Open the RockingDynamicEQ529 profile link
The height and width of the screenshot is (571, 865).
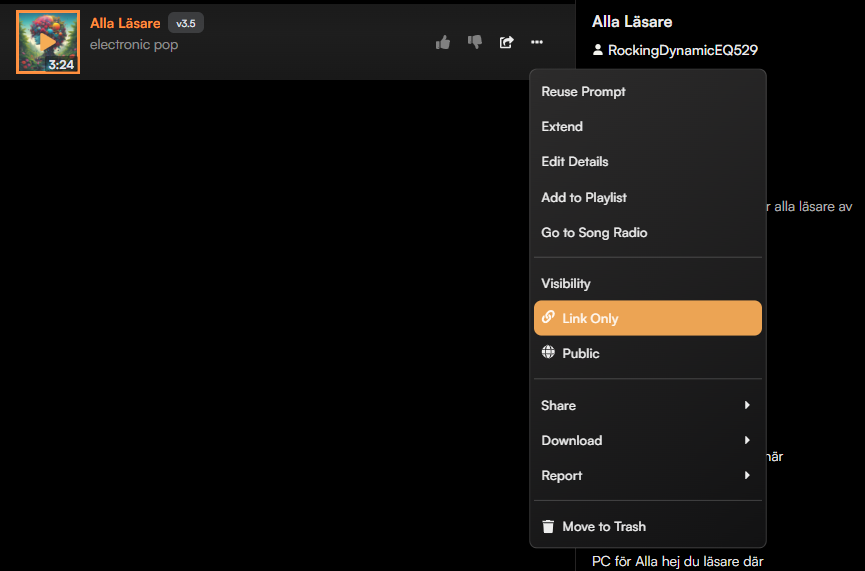(683, 50)
